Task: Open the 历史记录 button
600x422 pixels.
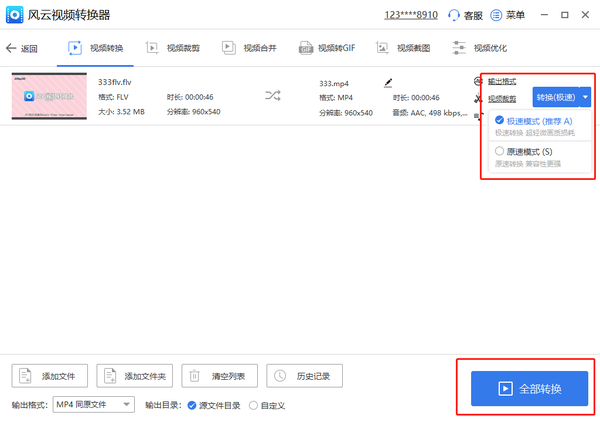Action: coord(305,376)
